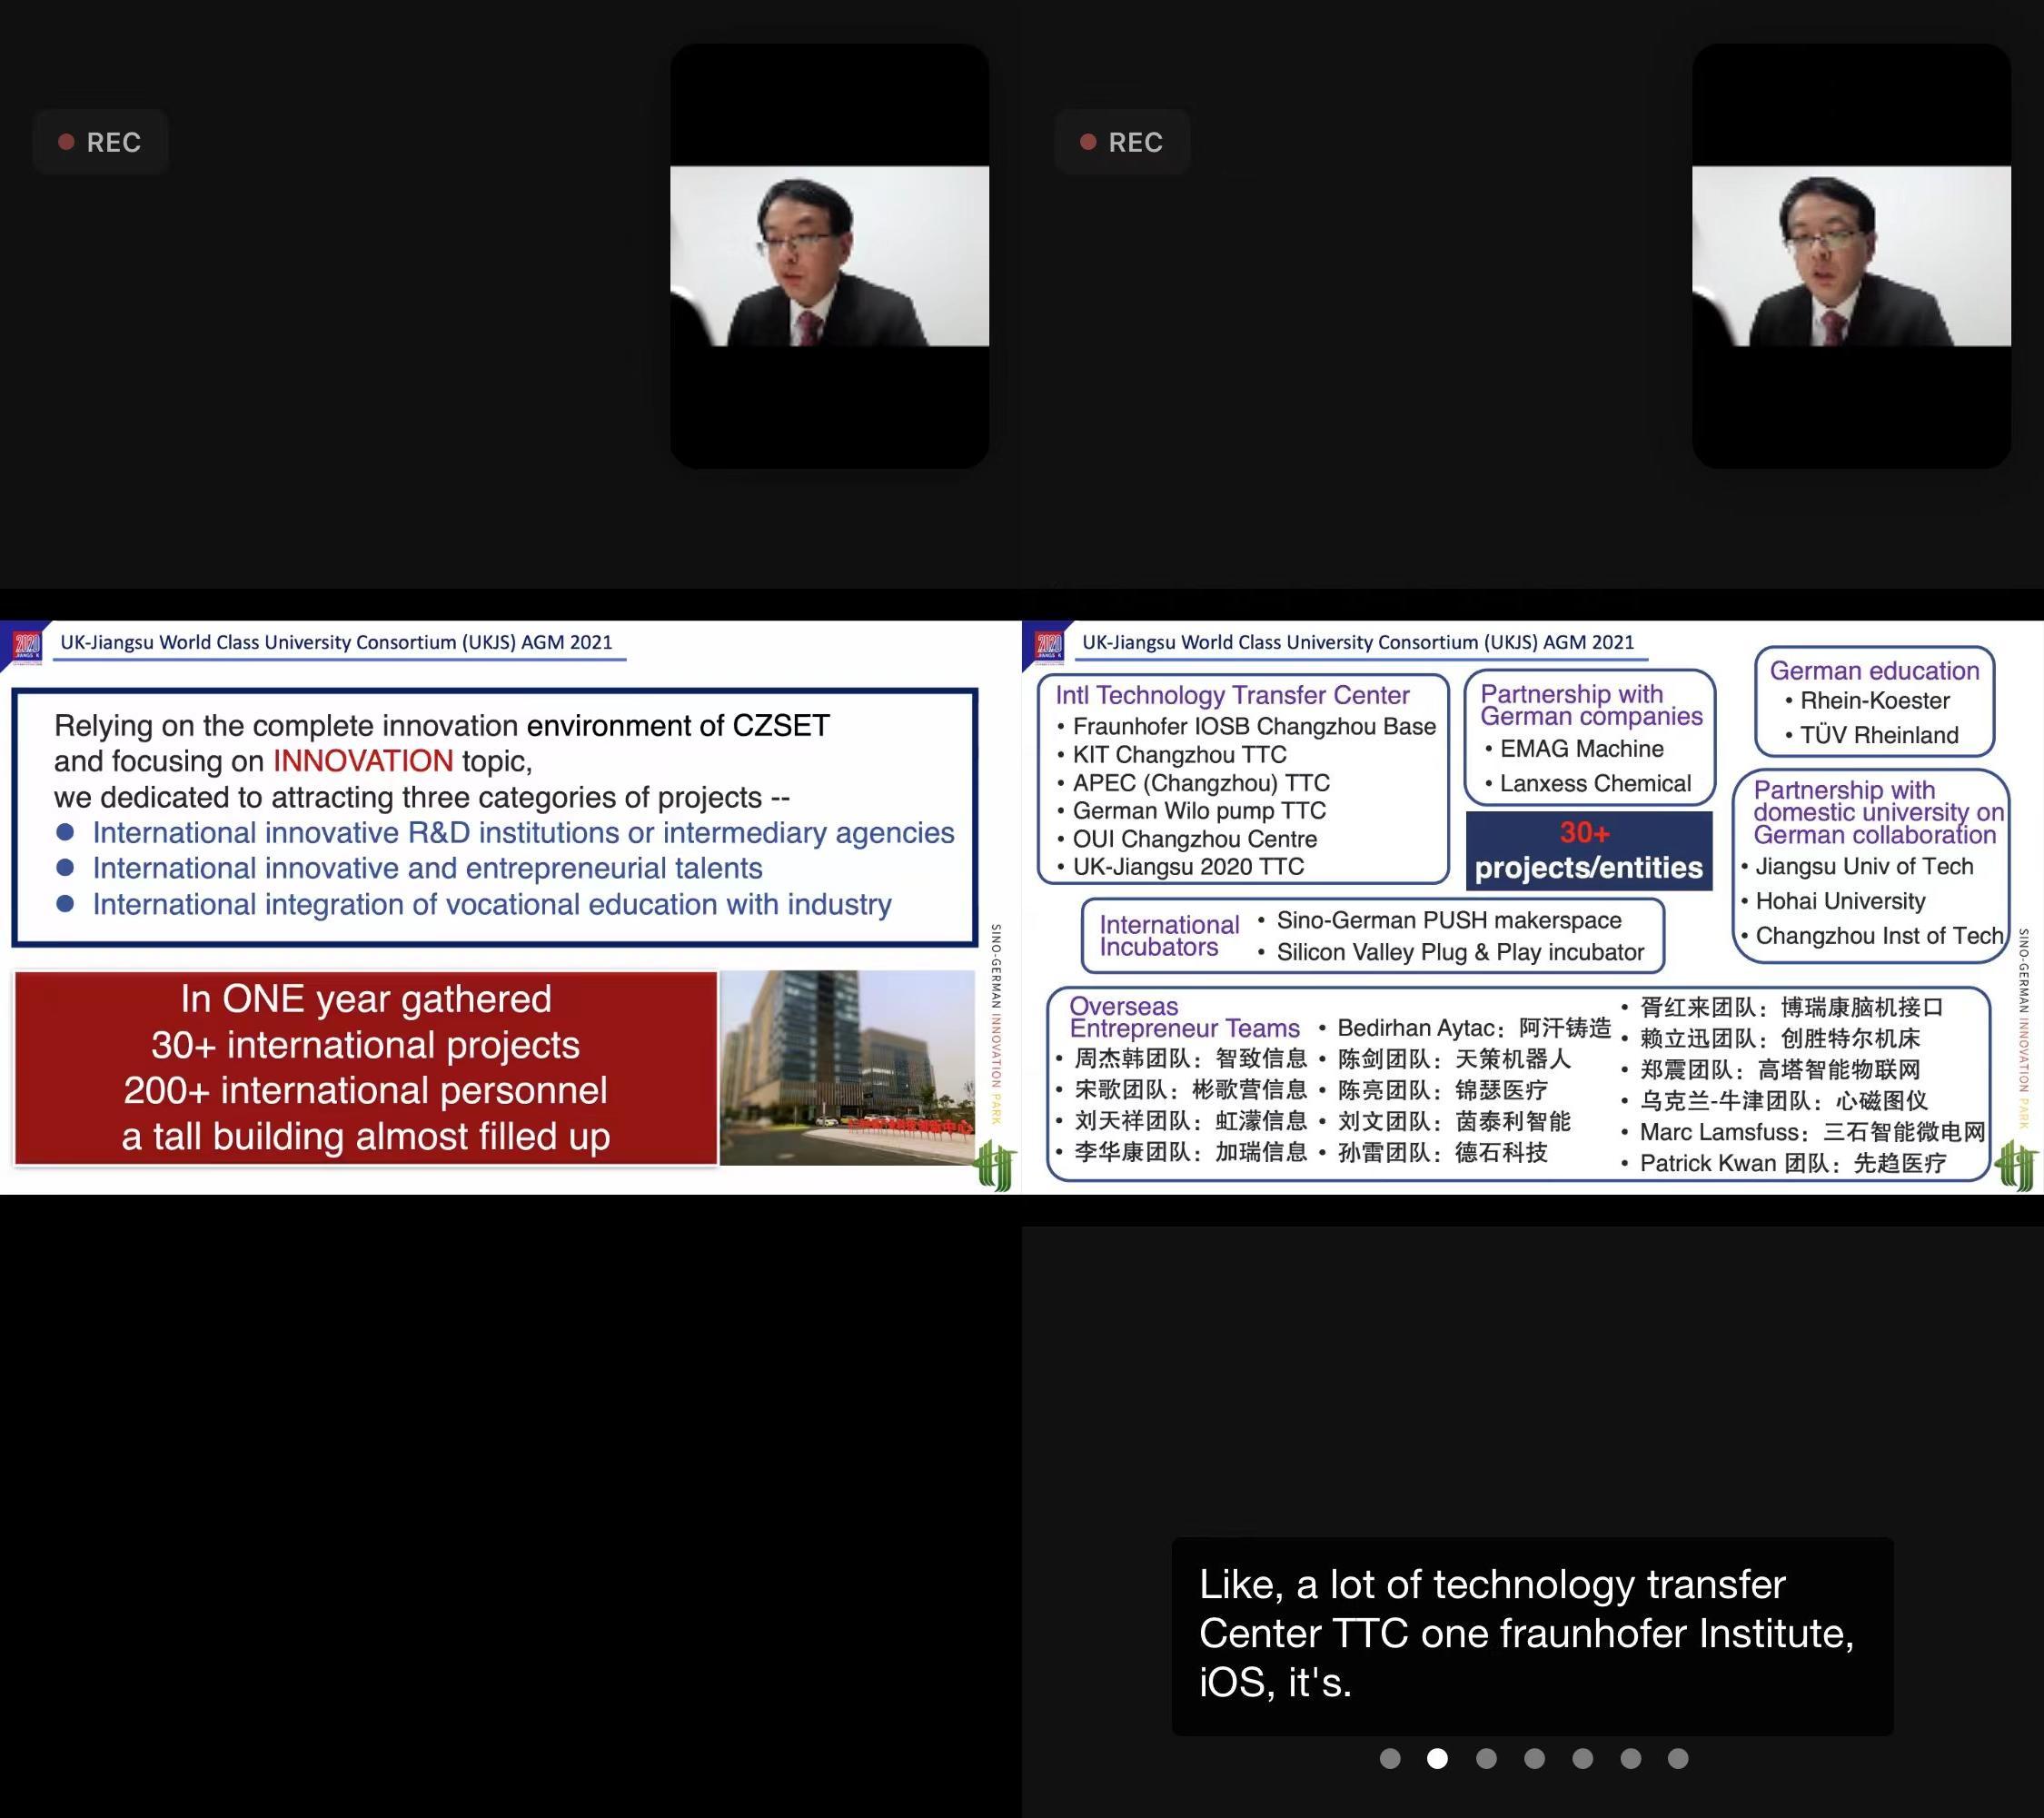Select 'EMAG Machine' bullet
This screenshot has height=1818, width=2044.
tap(1581, 749)
